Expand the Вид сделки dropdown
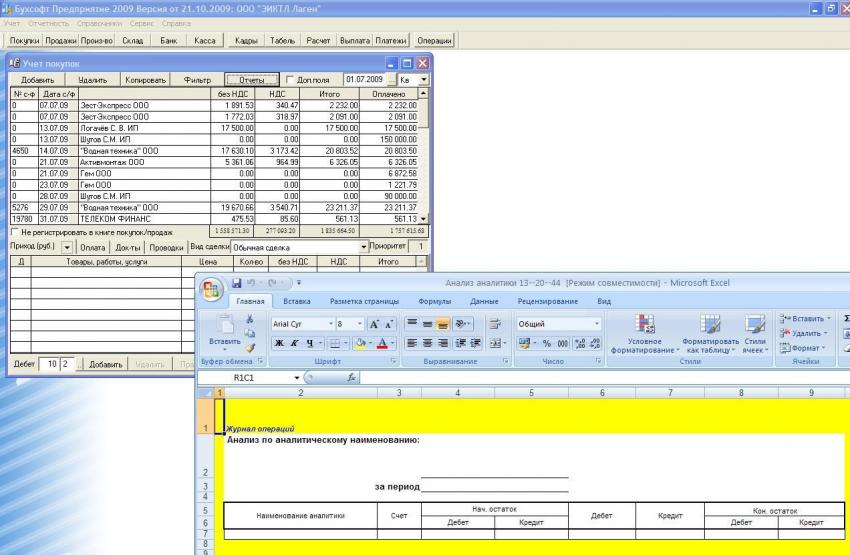Viewport: 850px width, 555px height. pyautogui.click(x=362, y=246)
